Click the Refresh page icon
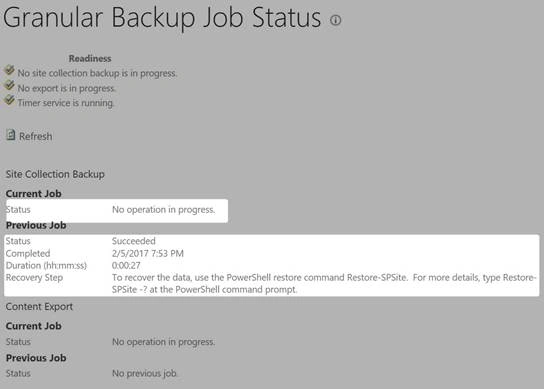544x389 pixels. 11,135
